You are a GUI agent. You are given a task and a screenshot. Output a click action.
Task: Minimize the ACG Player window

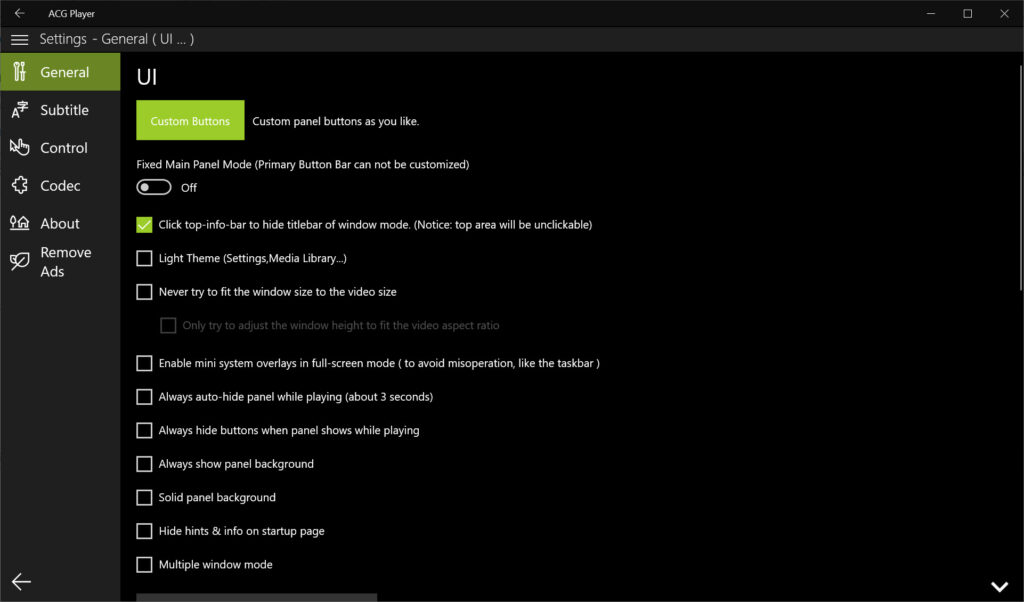pyautogui.click(x=931, y=13)
